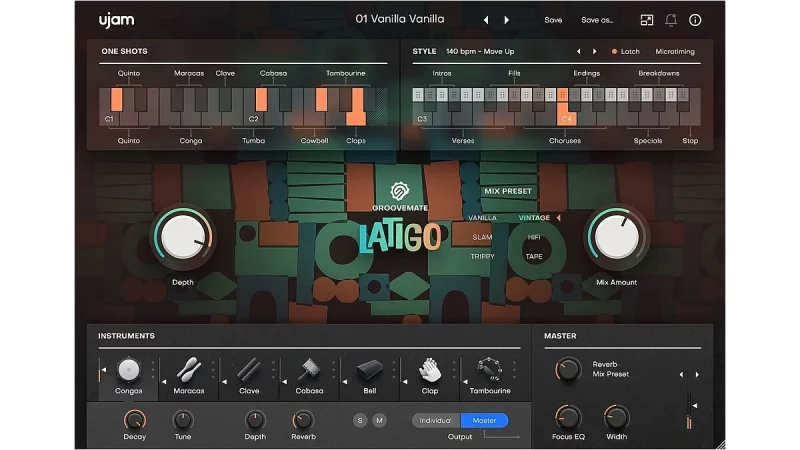Choose the HIFI mix preset
The height and width of the screenshot is (450, 800).
tap(534, 237)
